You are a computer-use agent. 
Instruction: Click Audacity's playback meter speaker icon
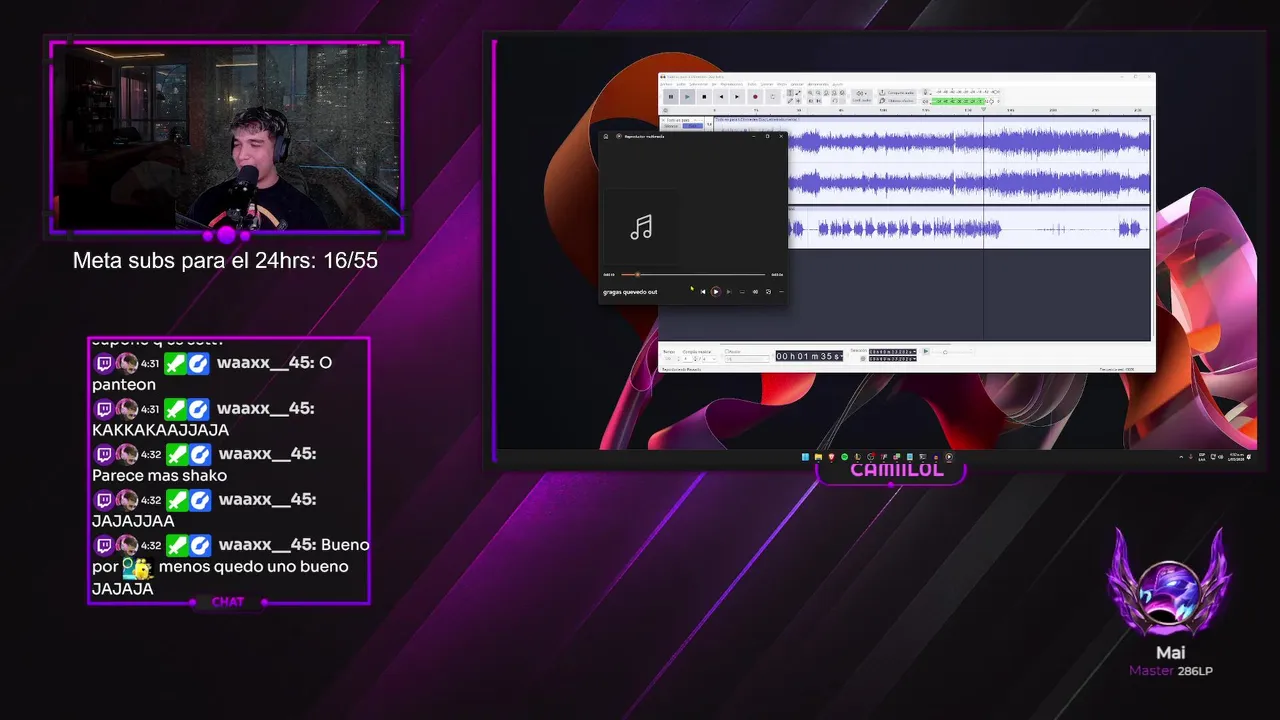925,101
